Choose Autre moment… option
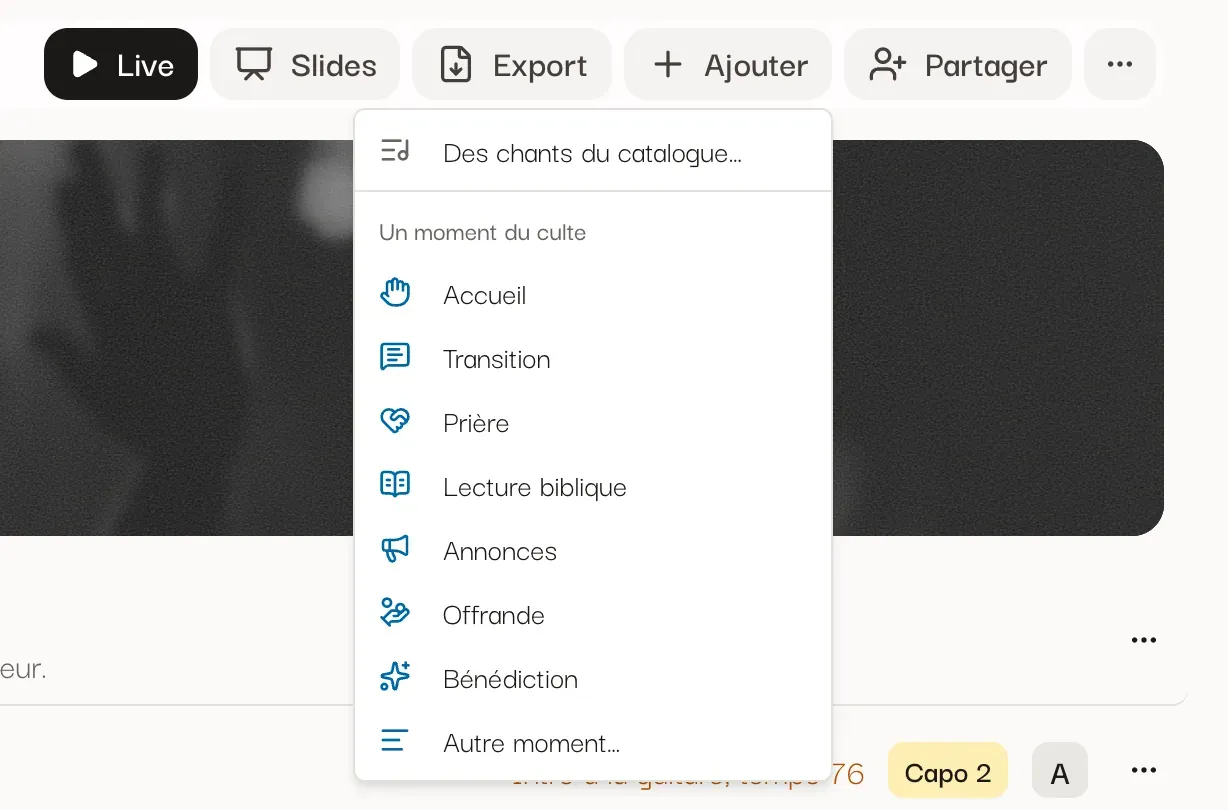The height and width of the screenshot is (810, 1228). coord(593,743)
